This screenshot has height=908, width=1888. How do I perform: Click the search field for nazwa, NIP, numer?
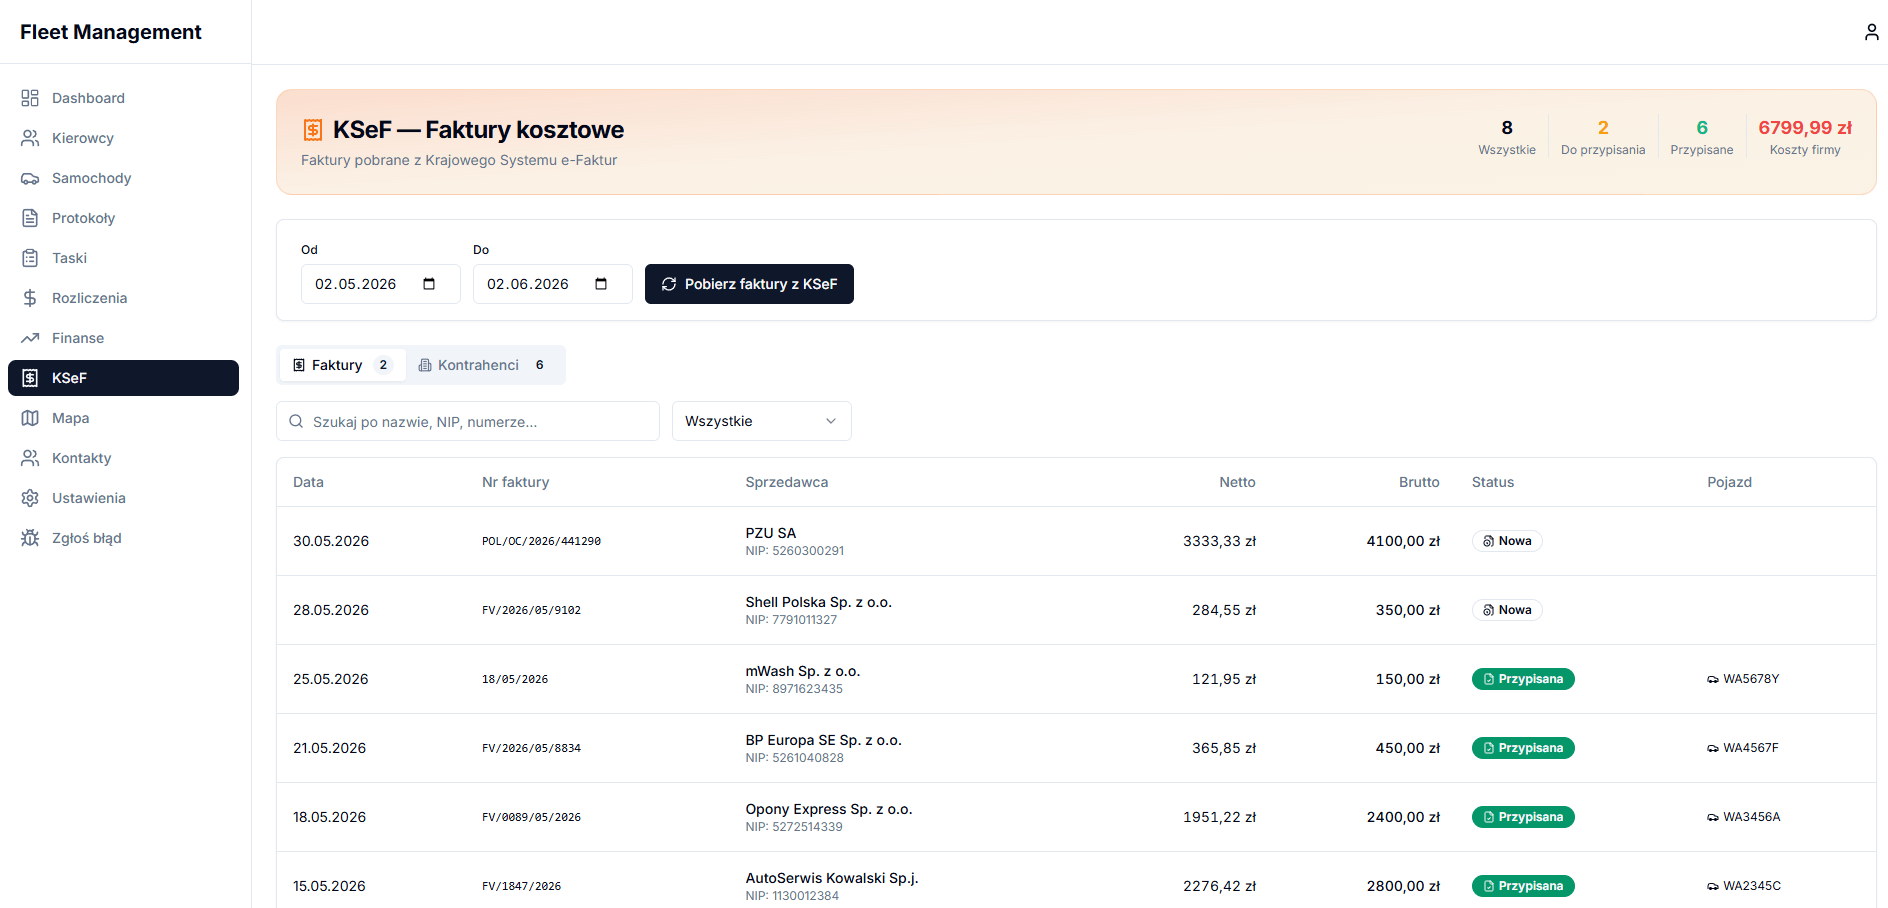468,421
